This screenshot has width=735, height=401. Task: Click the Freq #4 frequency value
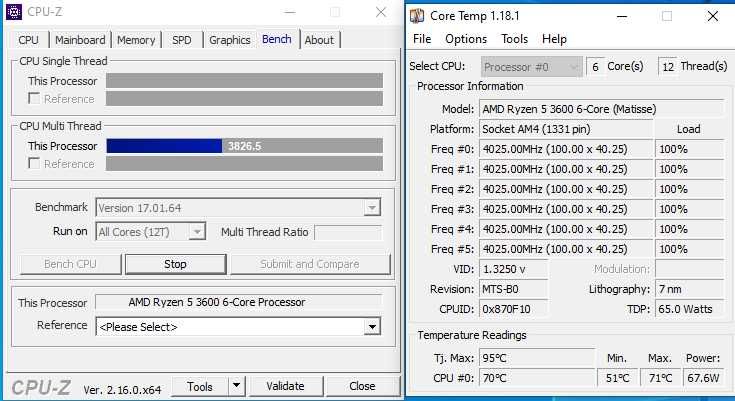[x=566, y=229]
